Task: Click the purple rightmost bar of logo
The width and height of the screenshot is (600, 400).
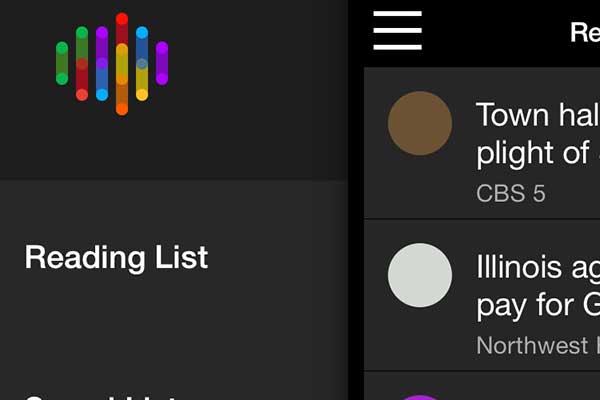Action: point(162,63)
